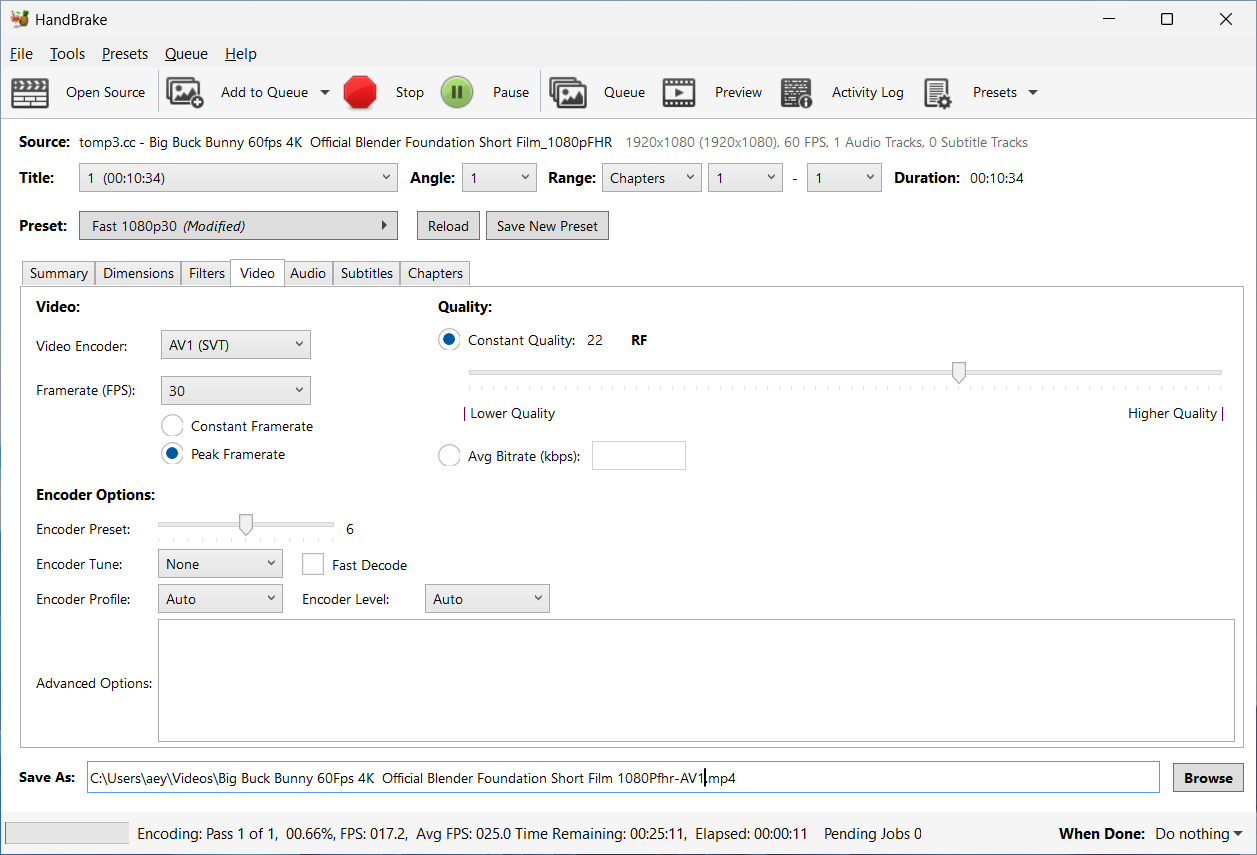Image resolution: width=1257 pixels, height=855 pixels.
Task: Switch to the Summary tab
Action: click(59, 273)
